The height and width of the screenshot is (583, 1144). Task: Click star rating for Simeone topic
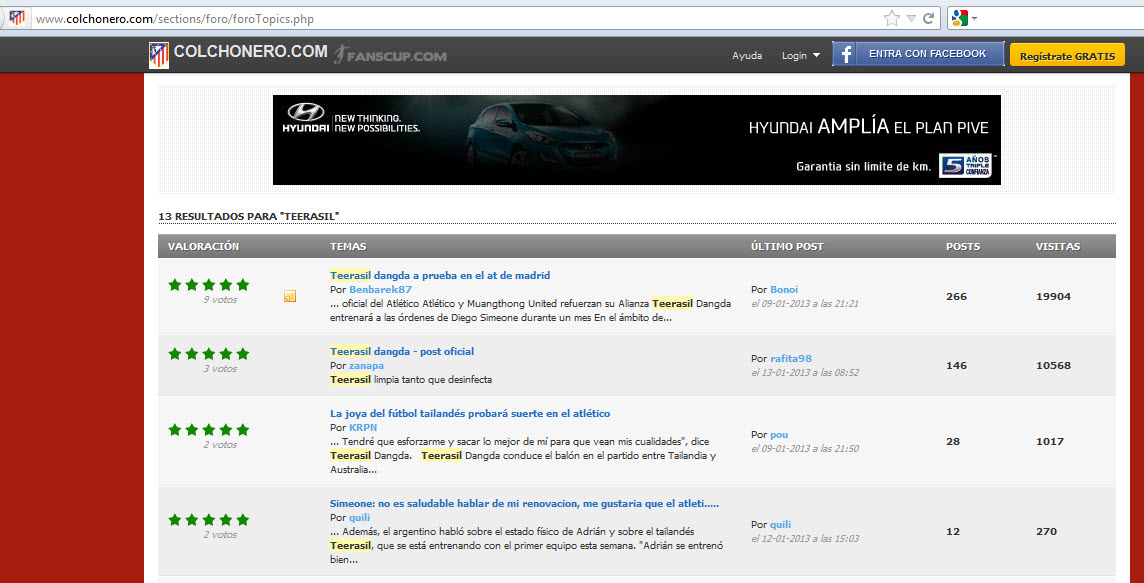(209, 520)
